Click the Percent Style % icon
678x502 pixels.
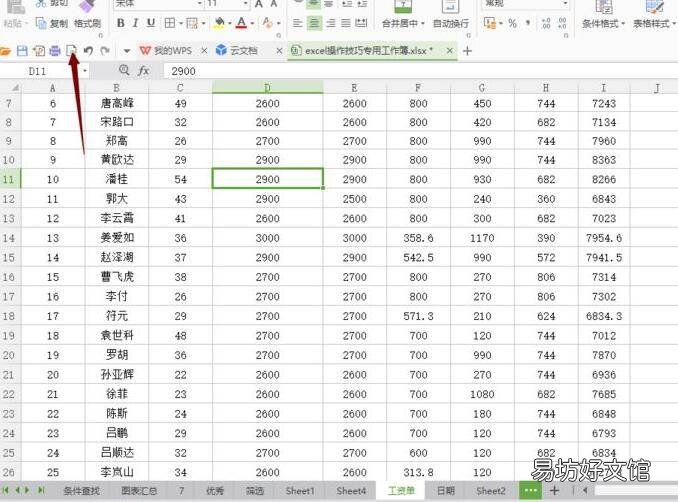512,23
